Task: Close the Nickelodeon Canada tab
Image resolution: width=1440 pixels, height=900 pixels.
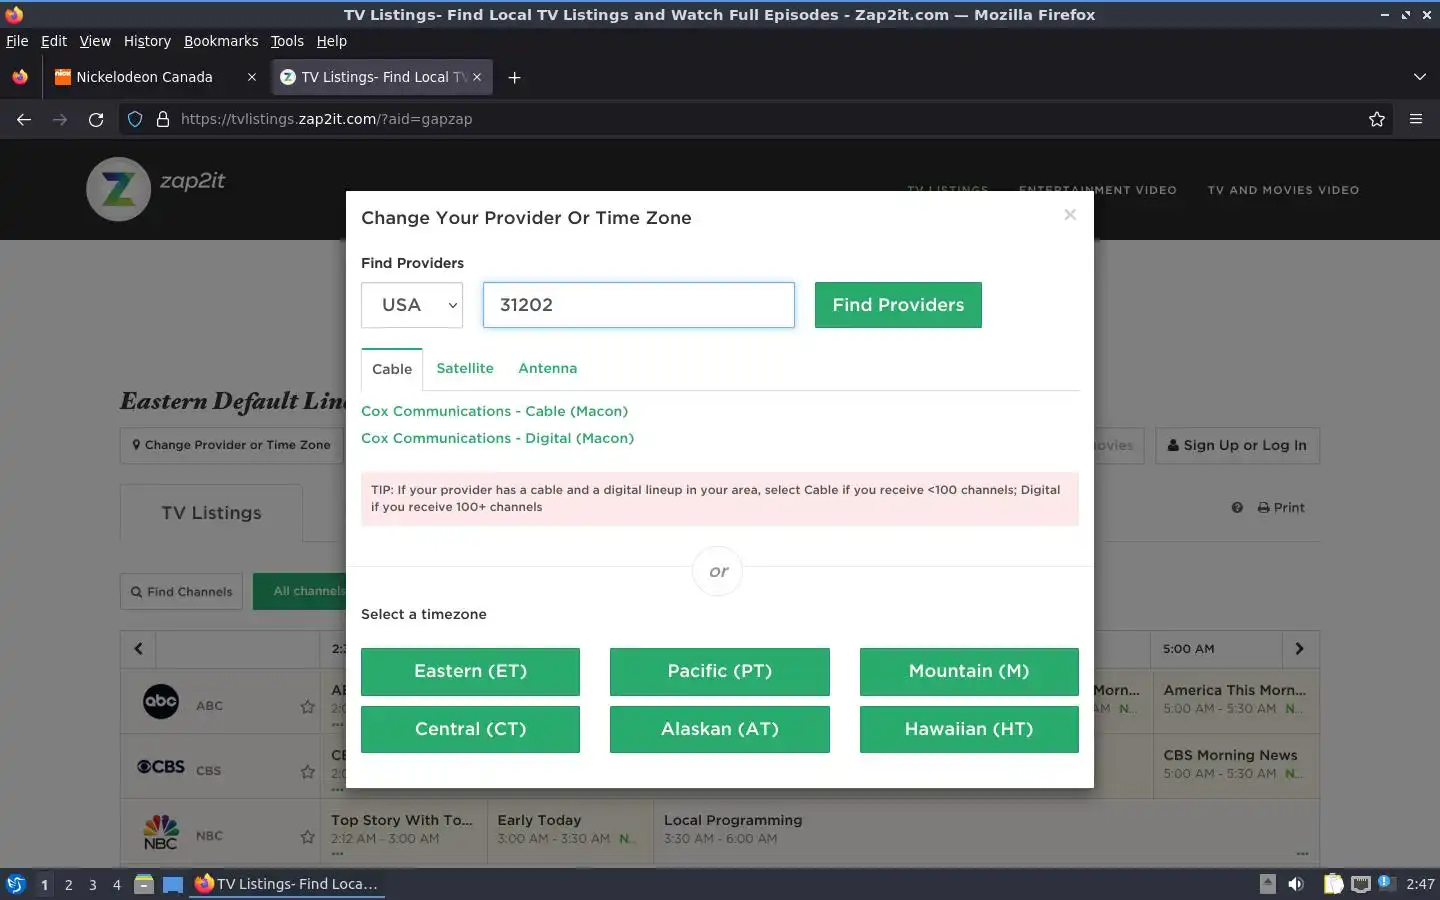Action: click(251, 77)
